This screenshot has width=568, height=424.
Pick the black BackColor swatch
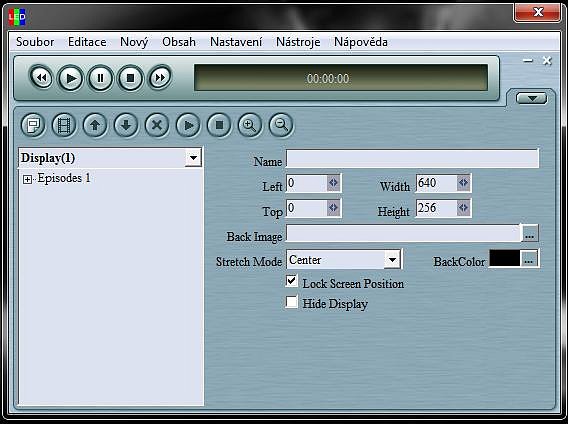pos(505,259)
